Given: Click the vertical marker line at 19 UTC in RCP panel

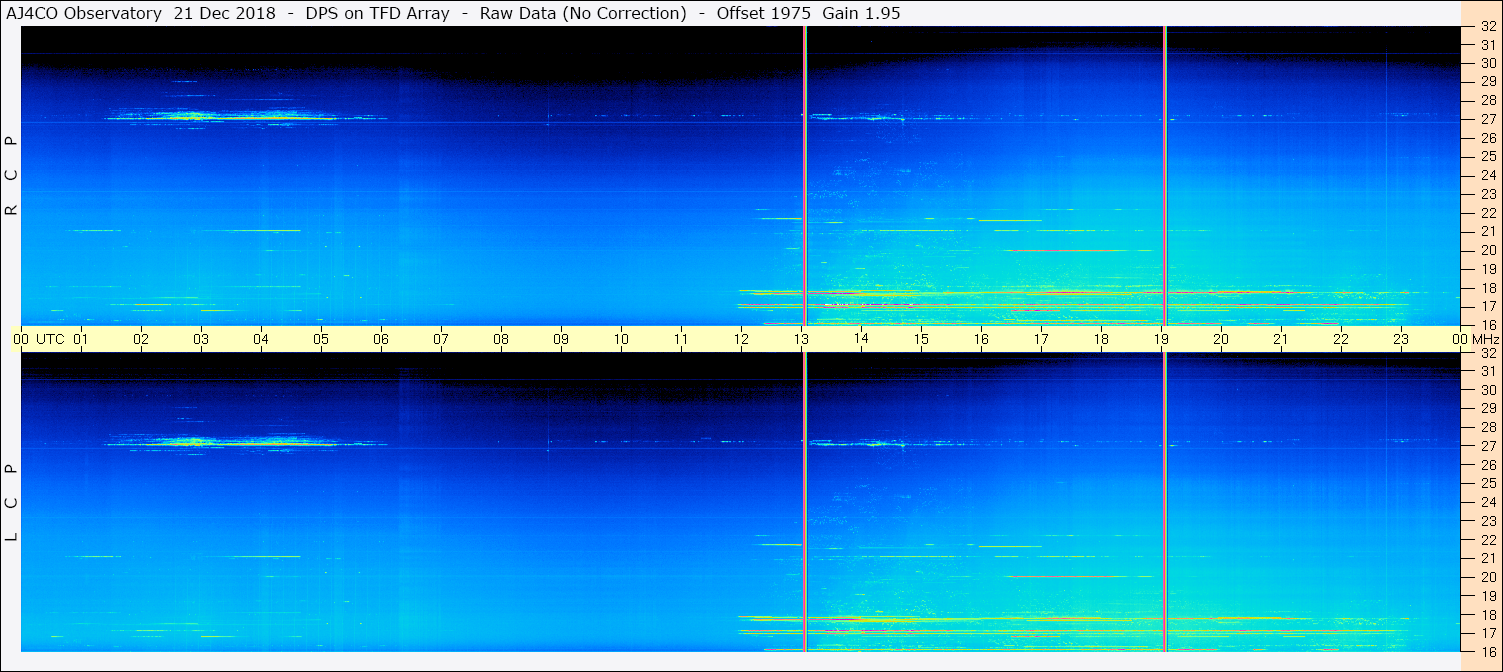Looking at the screenshot, I should click(x=1165, y=176).
